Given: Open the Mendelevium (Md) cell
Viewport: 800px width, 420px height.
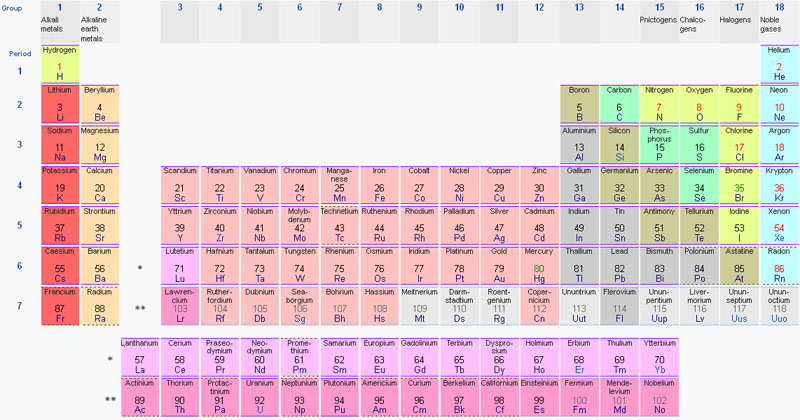Looking at the screenshot, I should pyautogui.click(x=619, y=397).
